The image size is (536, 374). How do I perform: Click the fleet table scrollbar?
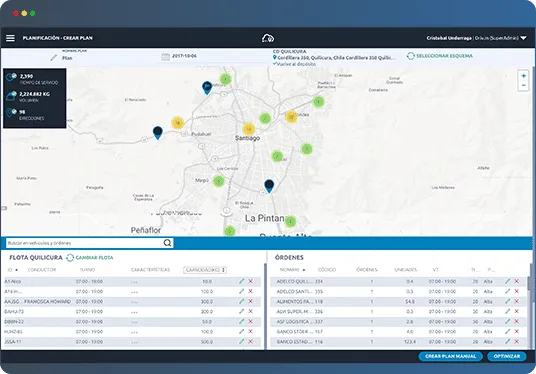click(x=265, y=306)
